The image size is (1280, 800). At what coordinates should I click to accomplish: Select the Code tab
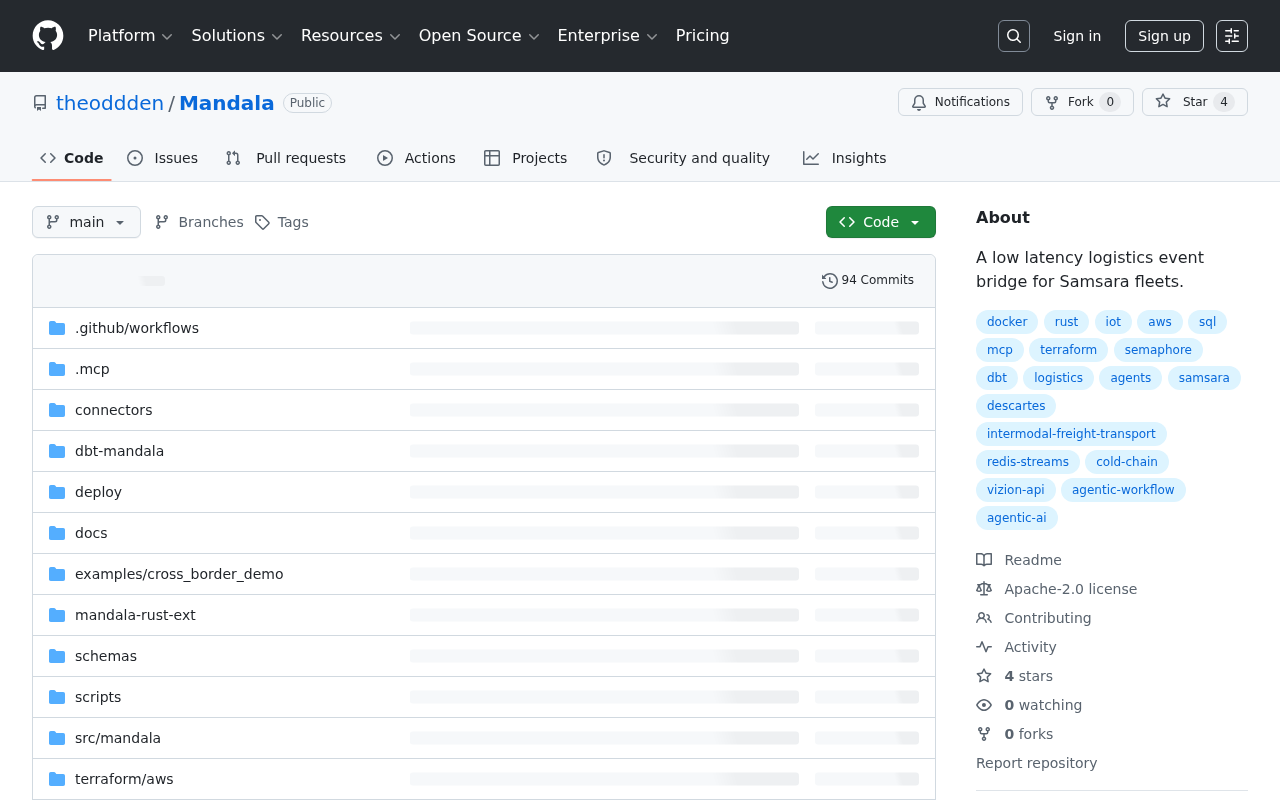72,158
